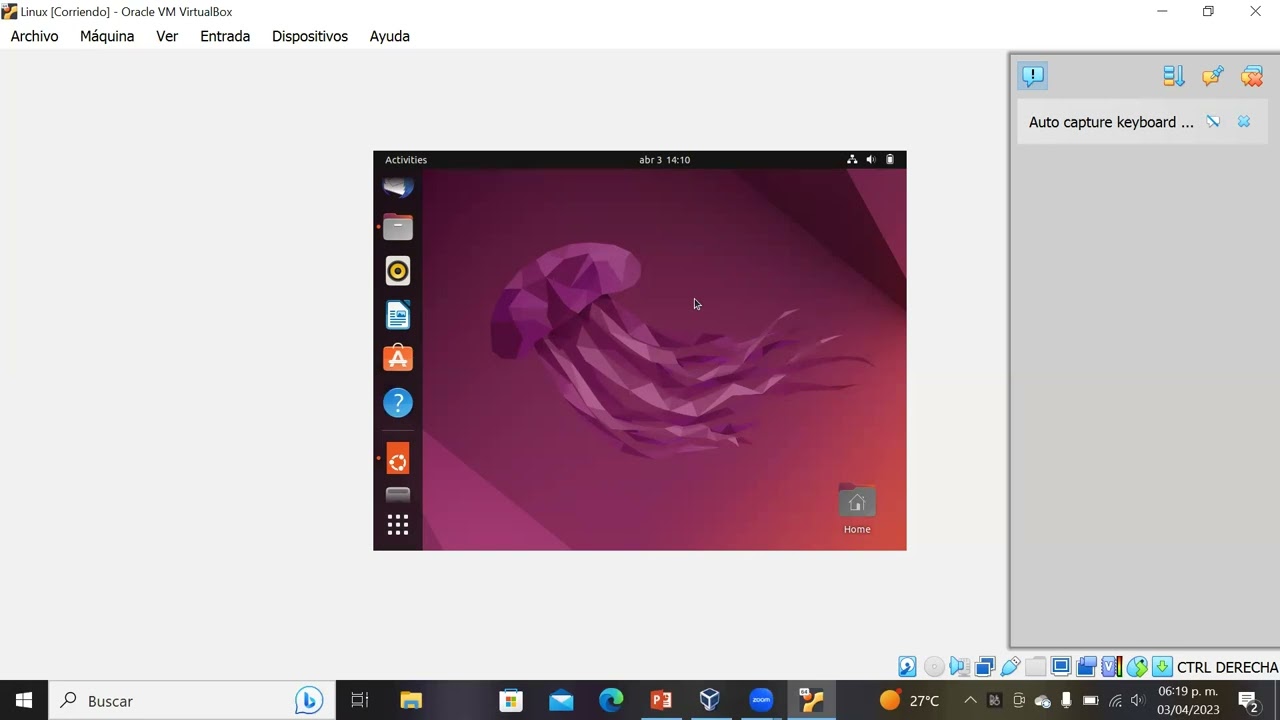Click the green arrow keyboard capture icon
The width and height of the screenshot is (1280, 720).
click(x=1162, y=667)
